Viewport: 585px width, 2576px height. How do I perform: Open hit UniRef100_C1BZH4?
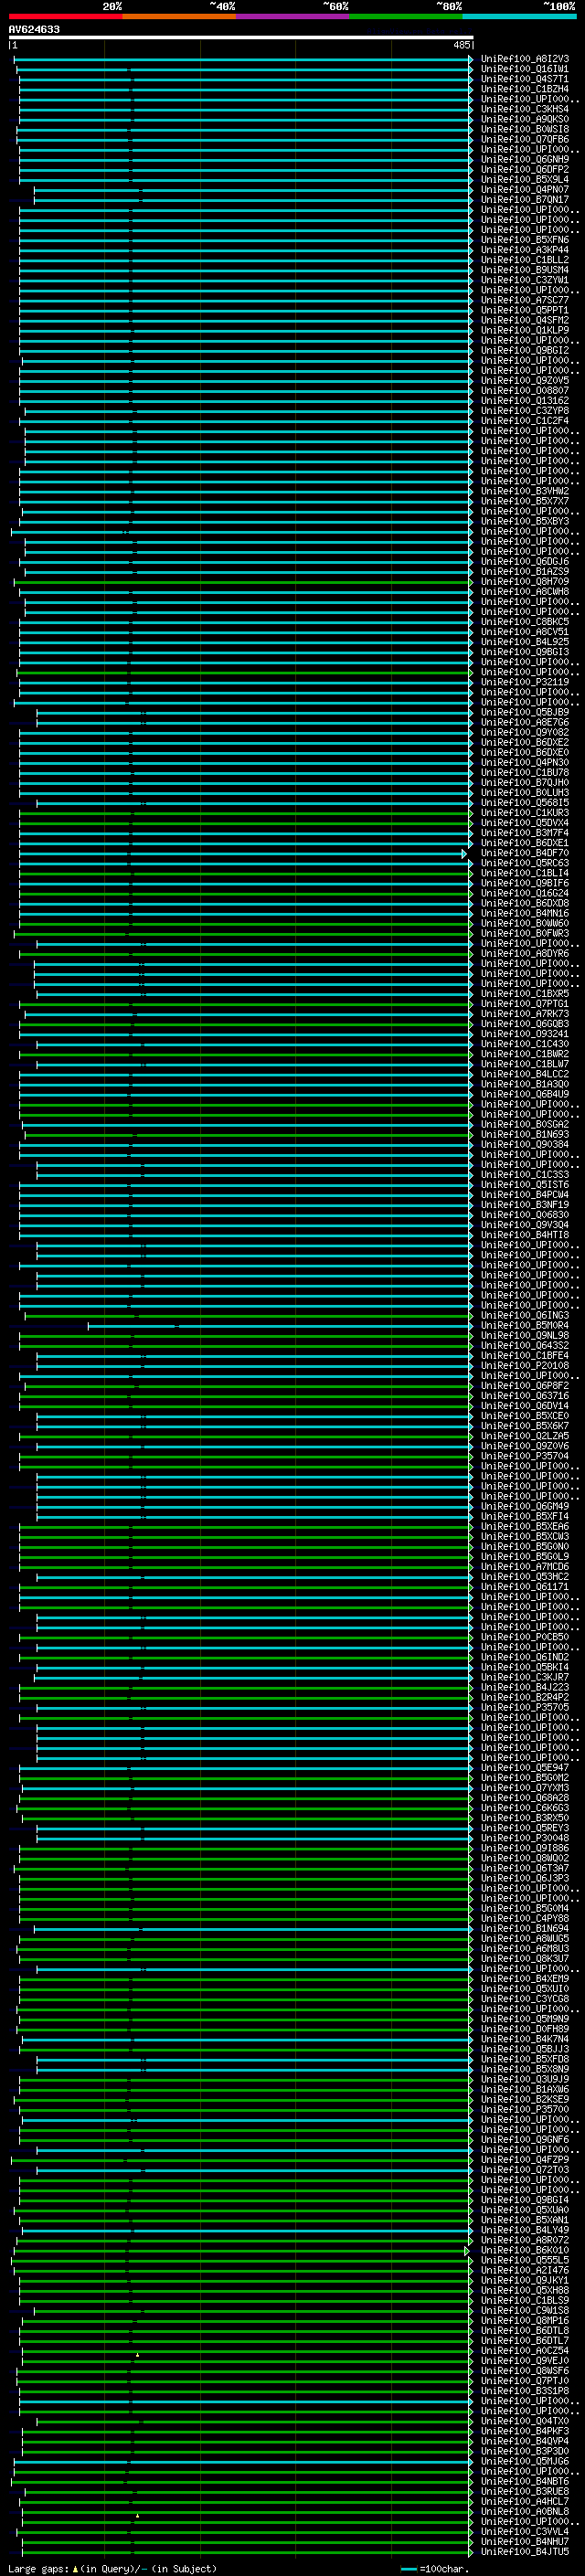pos(525,89)
